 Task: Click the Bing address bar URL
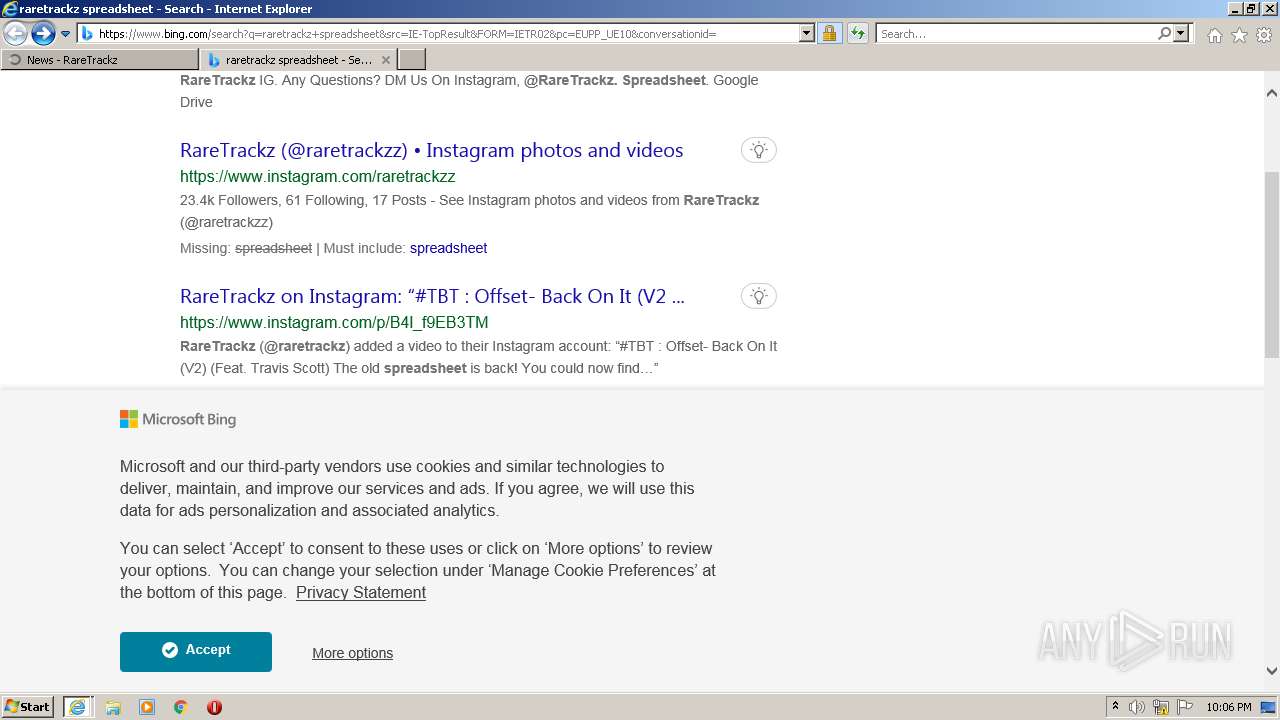coord(407,34)
